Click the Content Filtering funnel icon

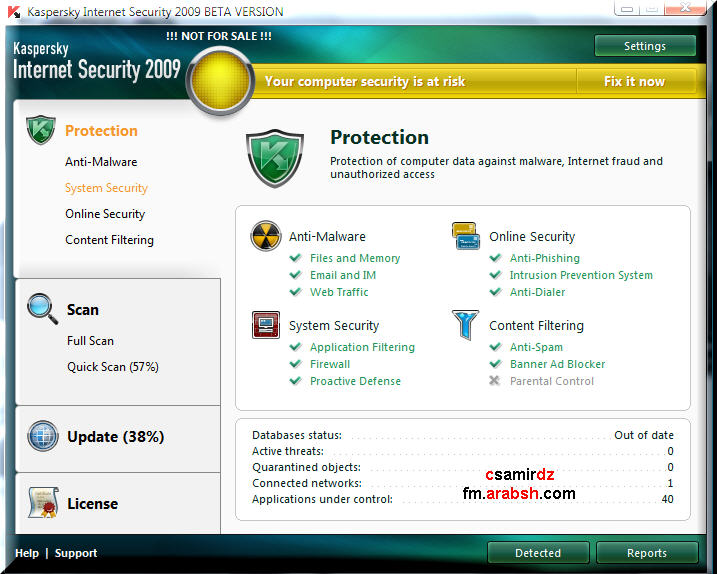coord(466,325)
